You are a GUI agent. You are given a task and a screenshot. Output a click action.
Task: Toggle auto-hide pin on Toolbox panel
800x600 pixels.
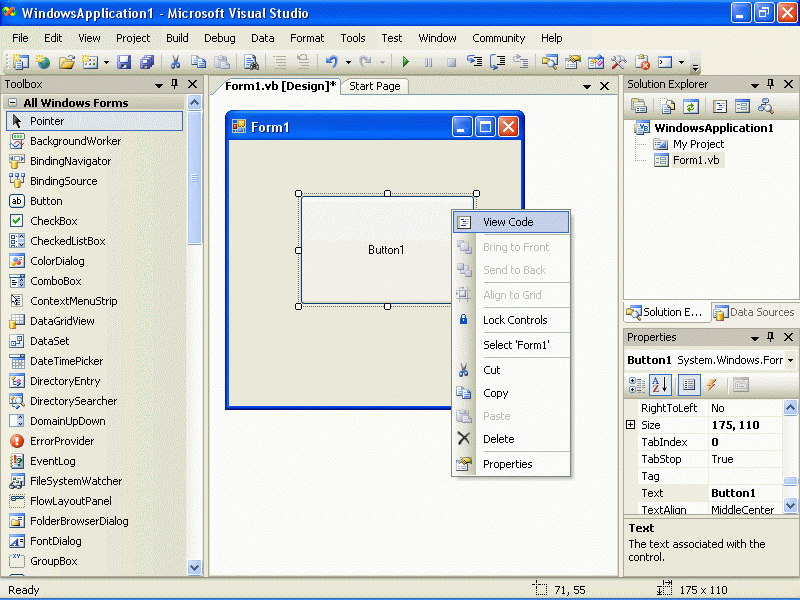coord(174,84)
